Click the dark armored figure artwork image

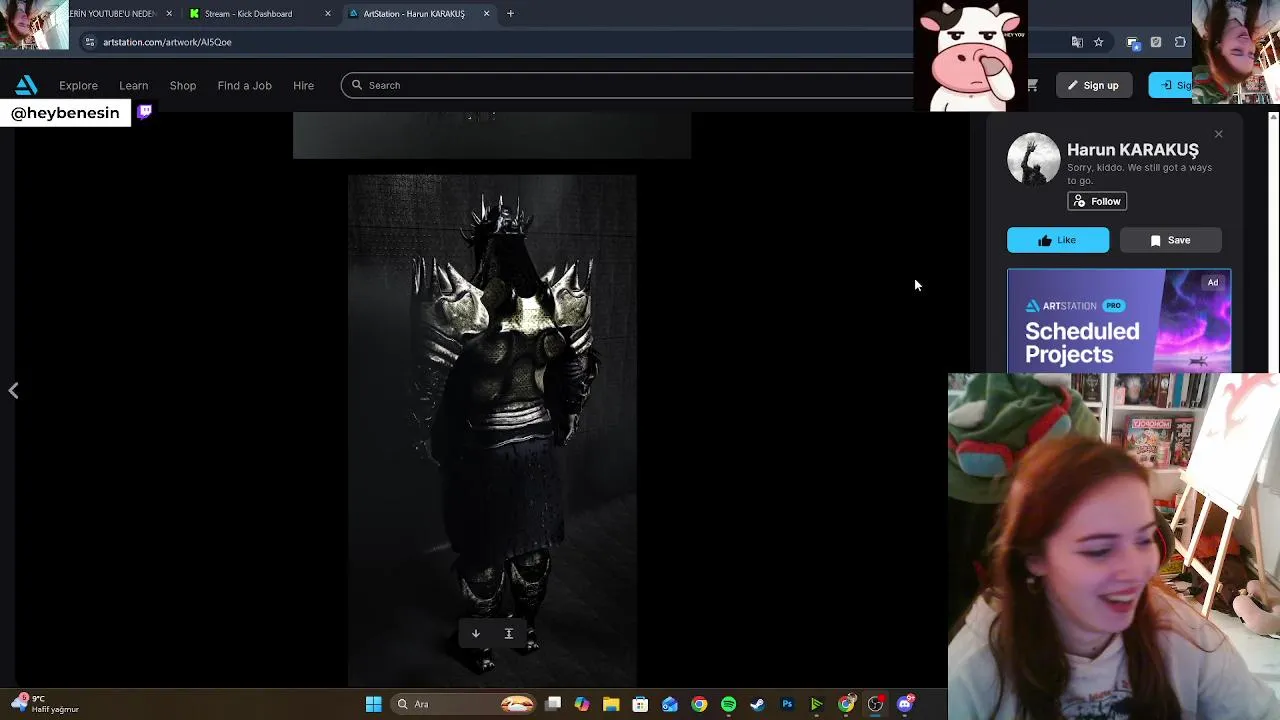[x=492, y=431]
